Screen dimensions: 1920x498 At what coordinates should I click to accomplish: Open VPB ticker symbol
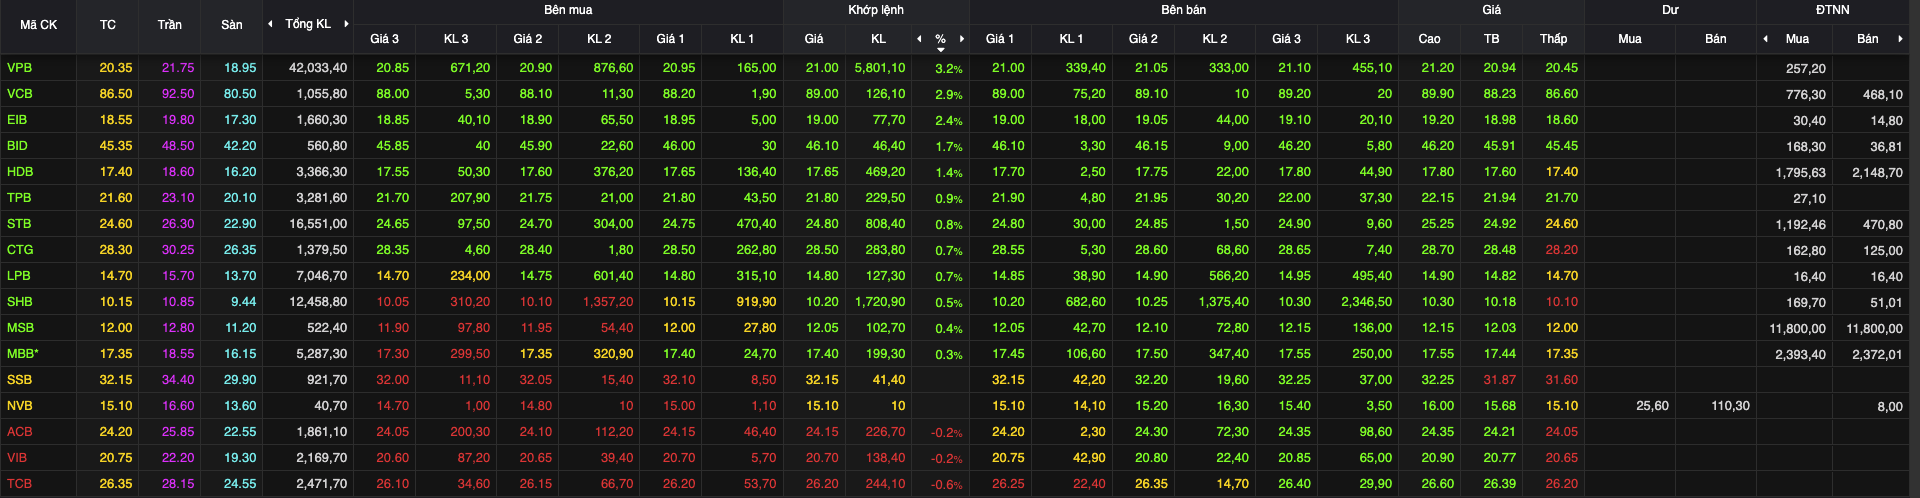pos(20,68)
